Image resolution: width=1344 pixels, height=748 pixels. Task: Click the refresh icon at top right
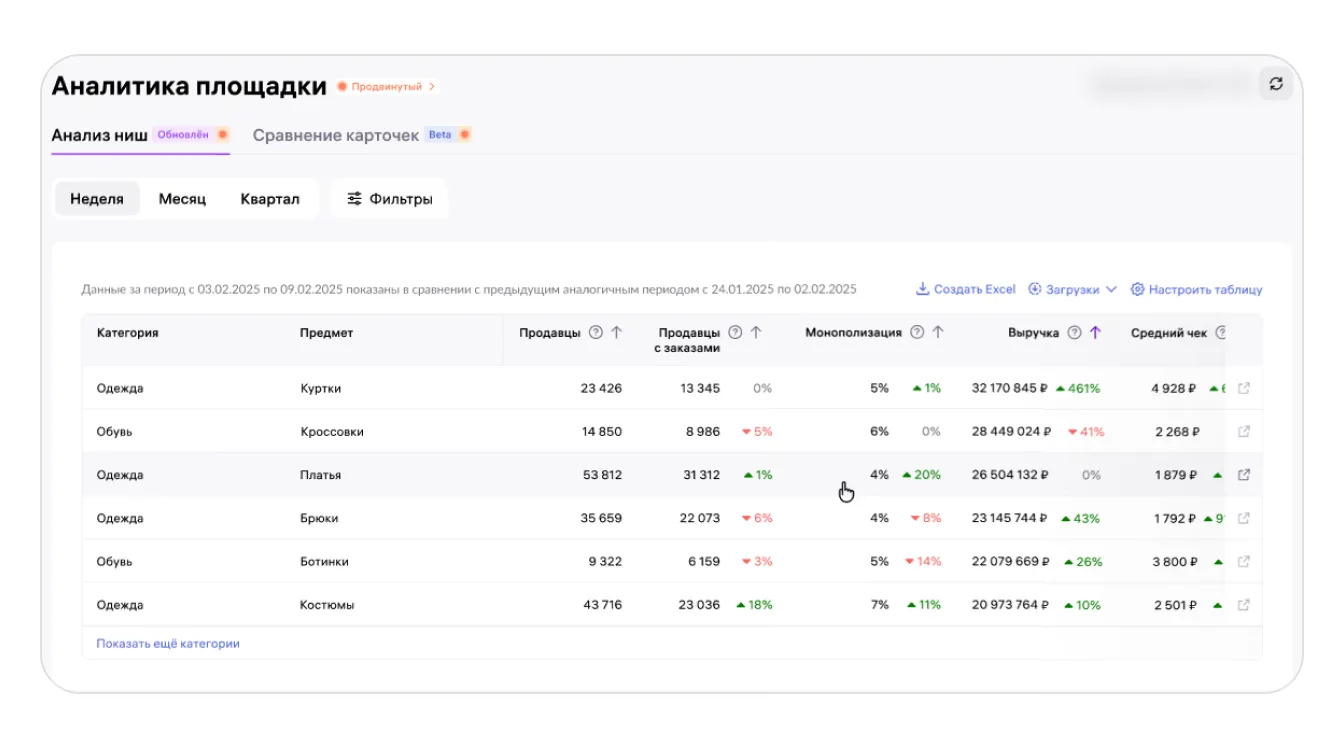1276,84
